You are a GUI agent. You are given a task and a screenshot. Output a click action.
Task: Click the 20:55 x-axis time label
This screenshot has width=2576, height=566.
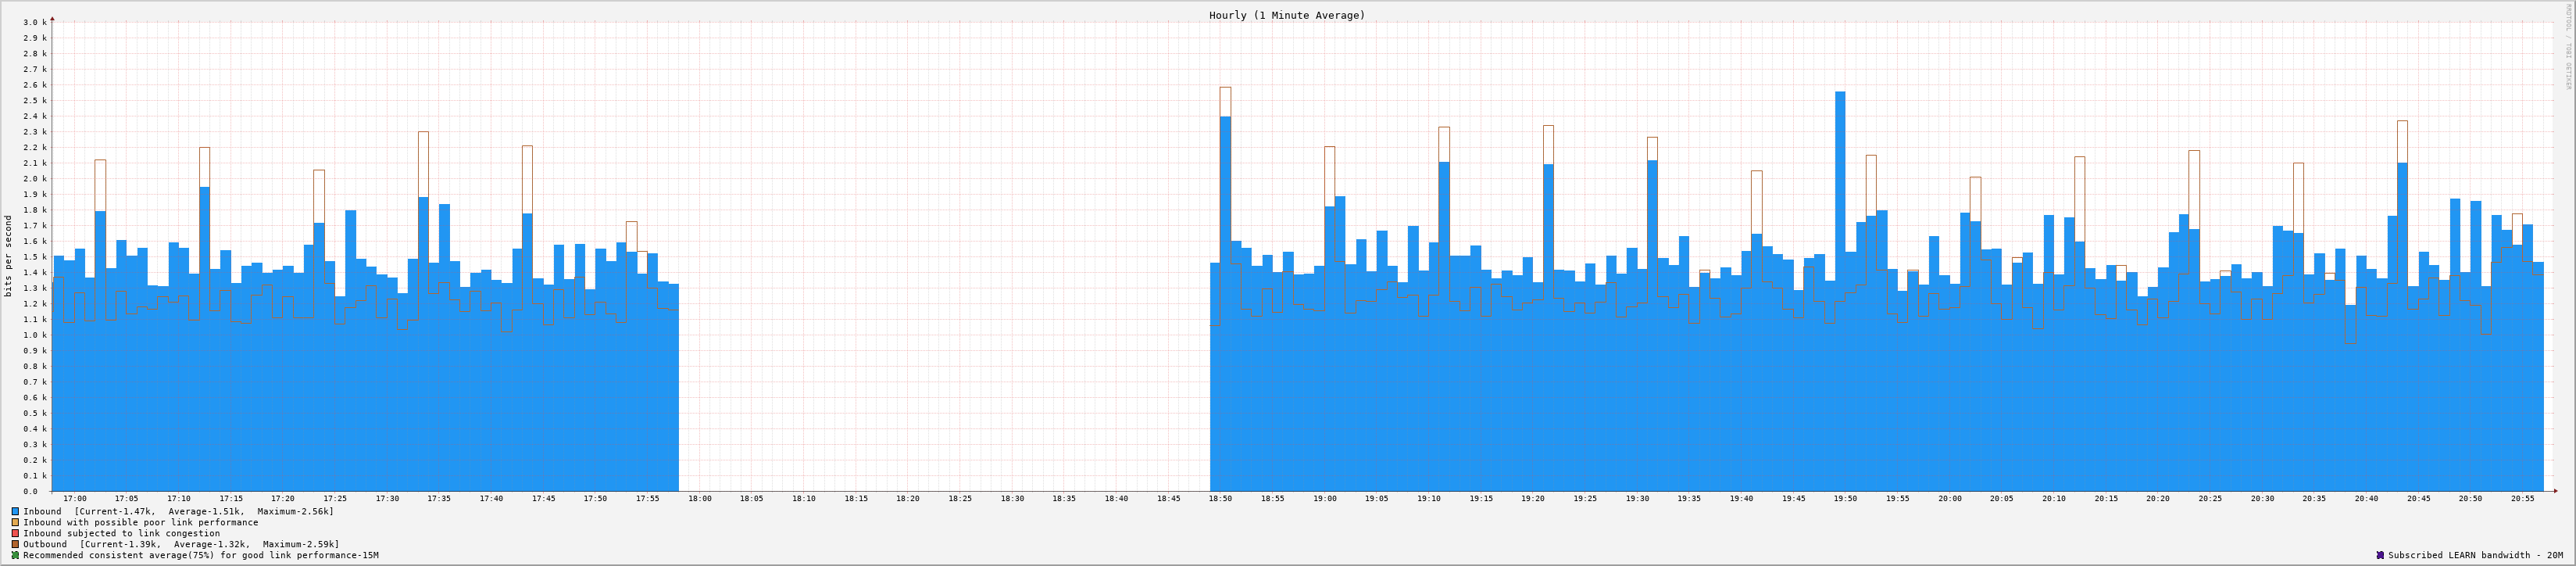click(2522, 498)
